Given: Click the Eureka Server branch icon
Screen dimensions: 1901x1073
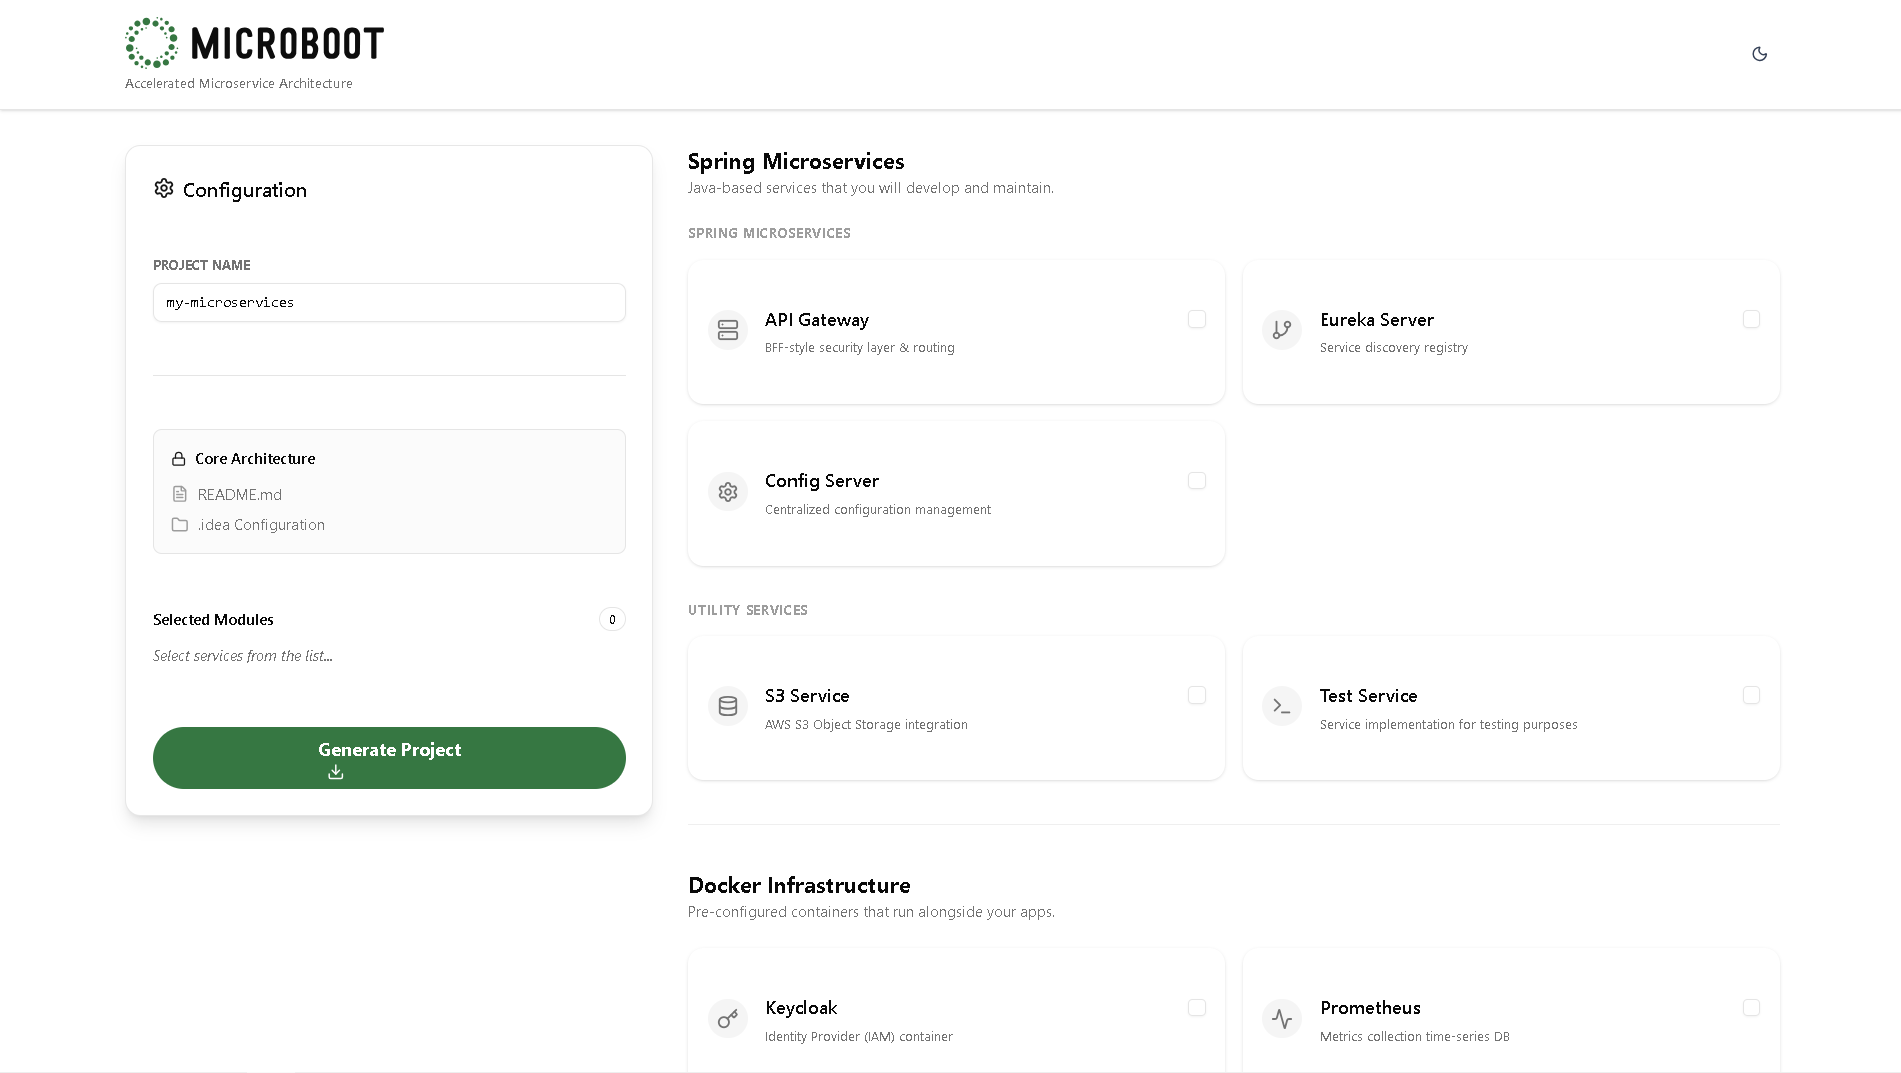Looking at the screenshot, I should pos(1282,330).
